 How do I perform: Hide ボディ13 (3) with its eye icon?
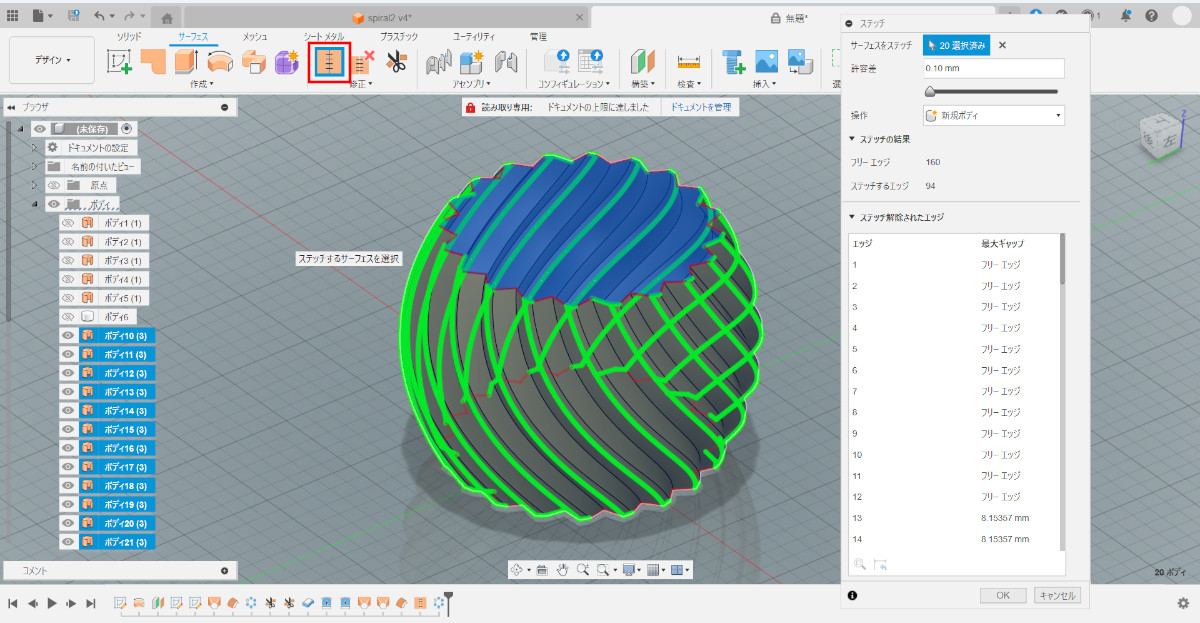[68, 392]
